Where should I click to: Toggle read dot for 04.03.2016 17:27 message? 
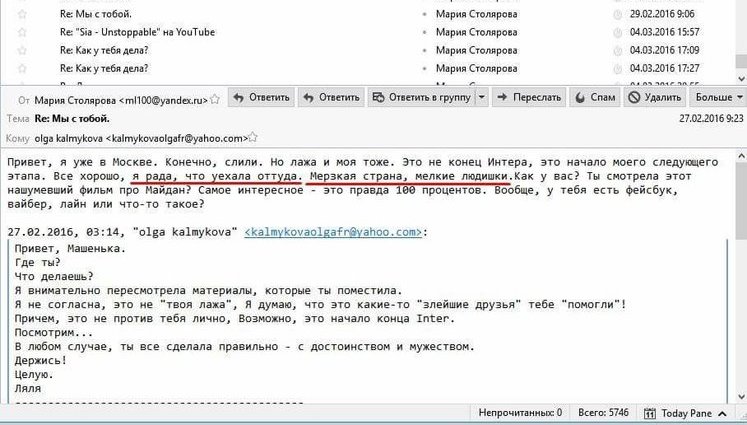(424, 69)
